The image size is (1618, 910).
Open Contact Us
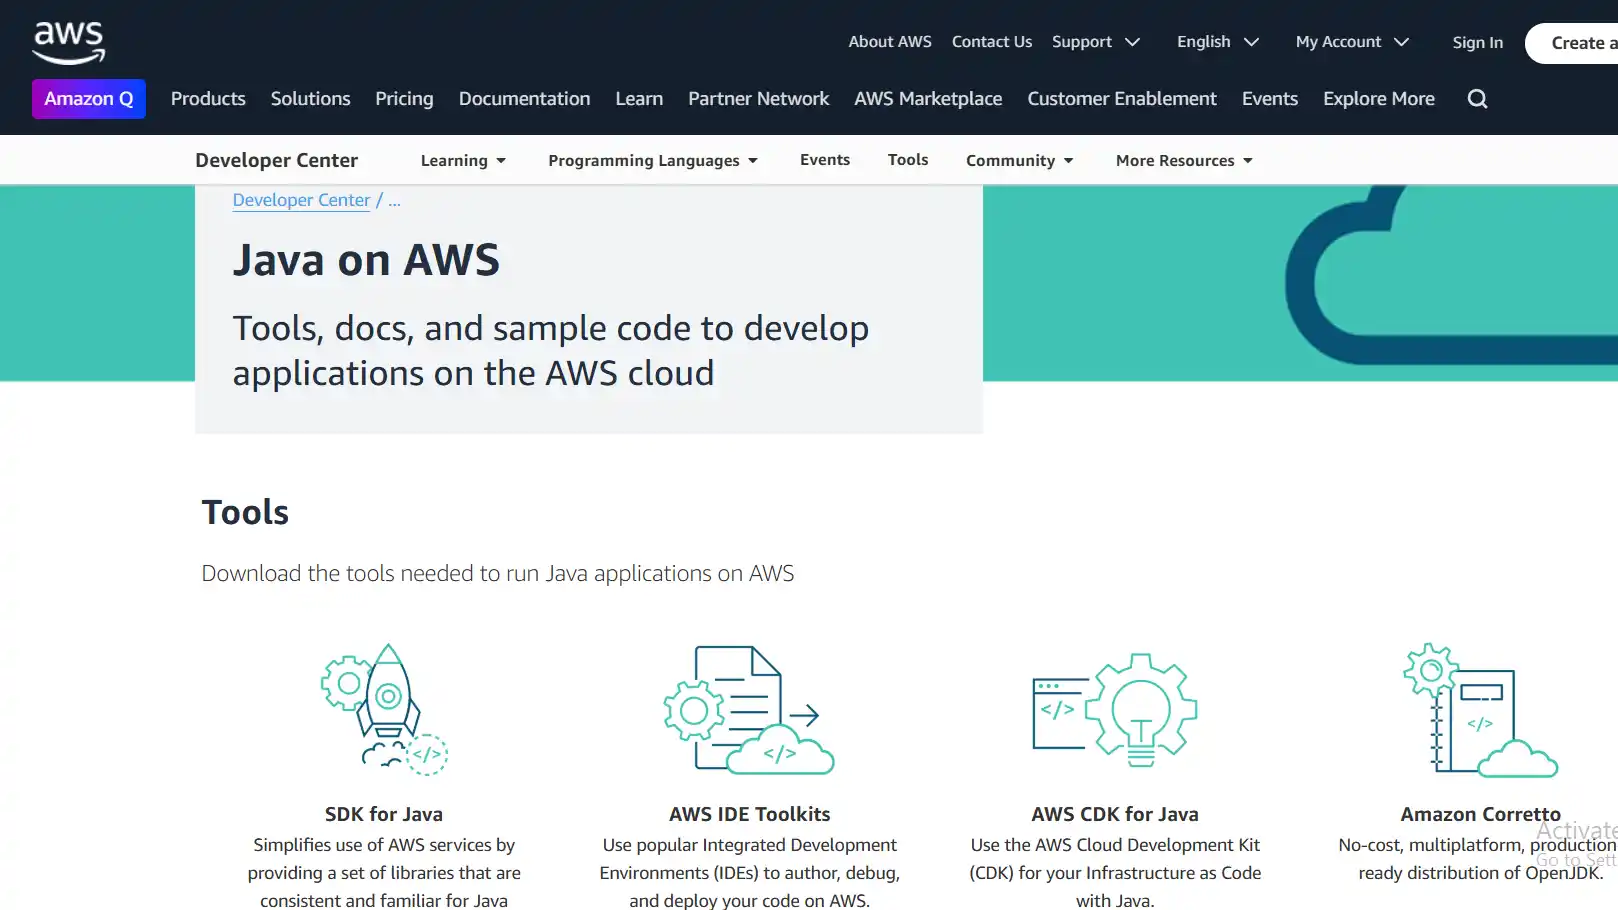click(991, 41)
